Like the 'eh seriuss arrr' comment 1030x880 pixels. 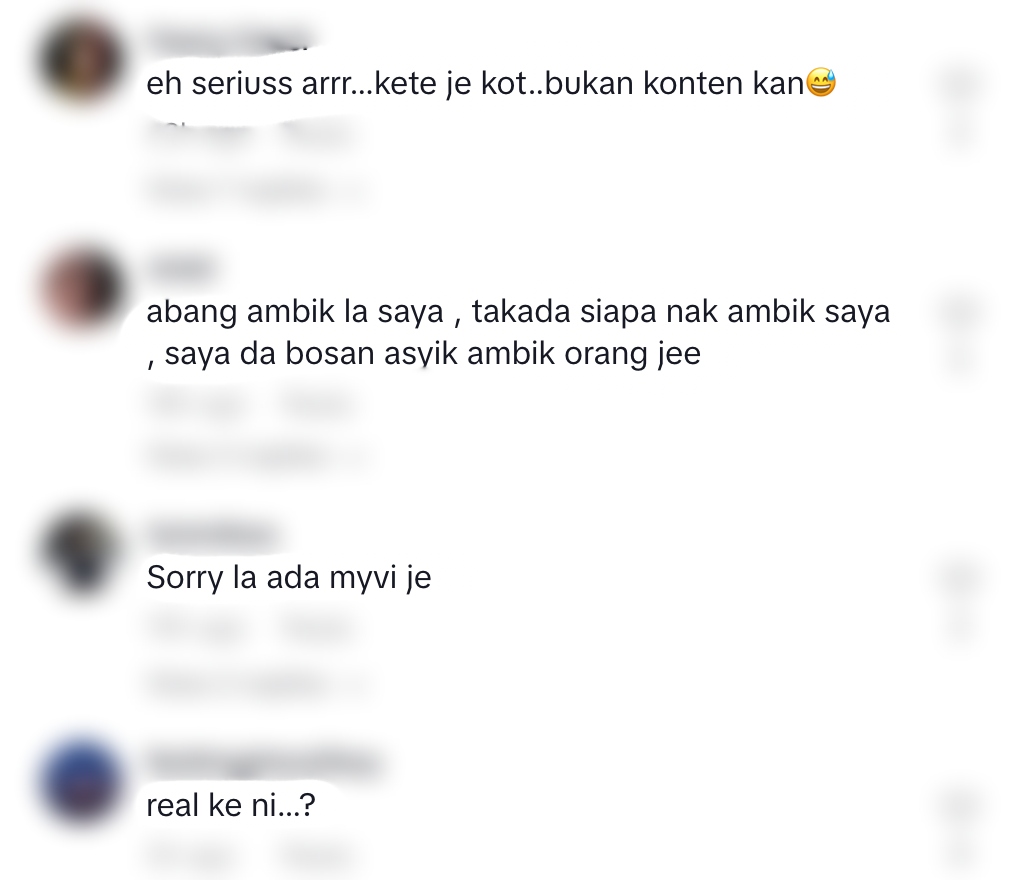click(960, 84)
